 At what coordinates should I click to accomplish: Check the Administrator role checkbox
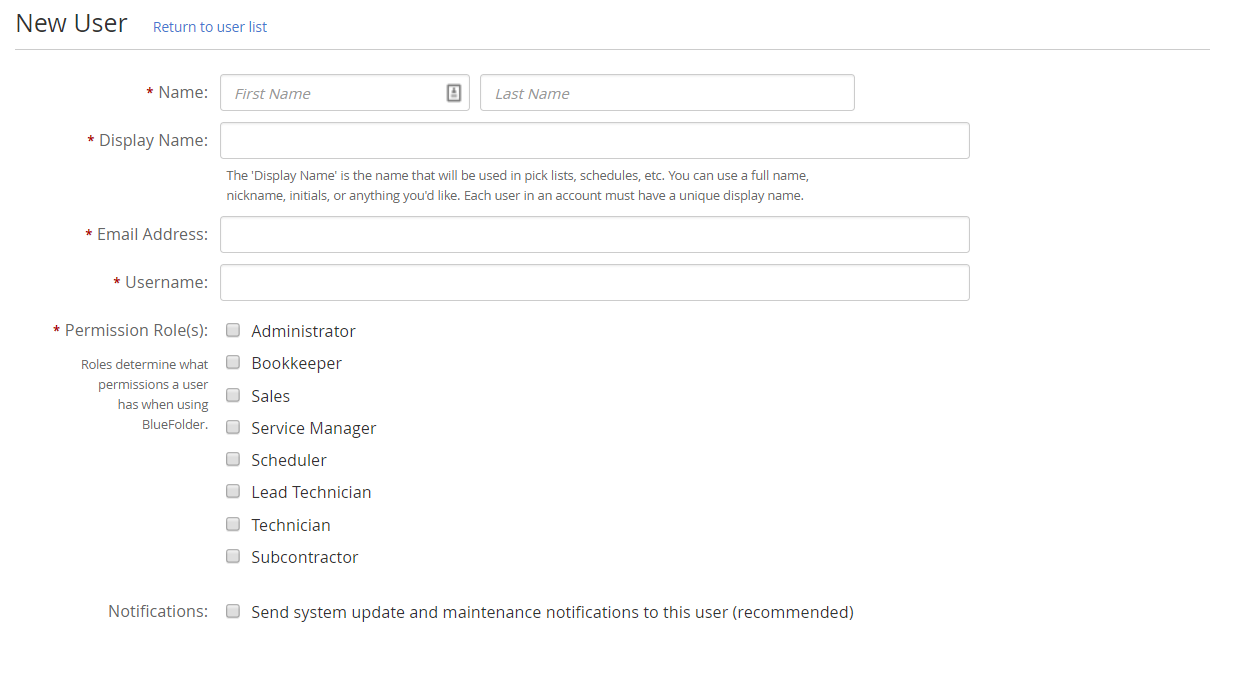pos(233,330)
